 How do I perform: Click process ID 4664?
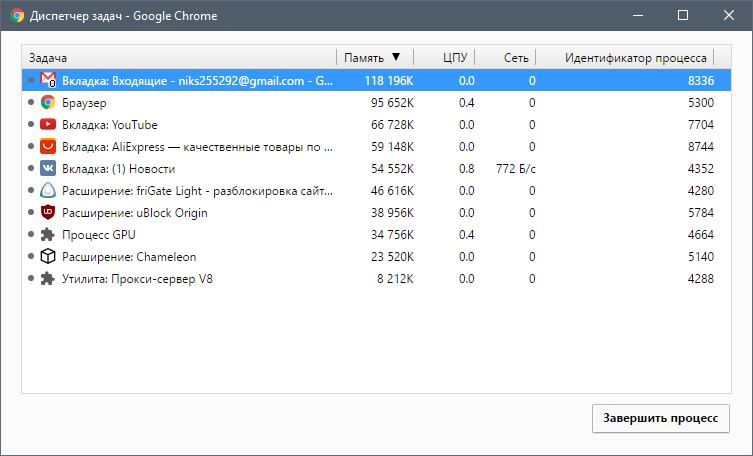tap(701, 235)
